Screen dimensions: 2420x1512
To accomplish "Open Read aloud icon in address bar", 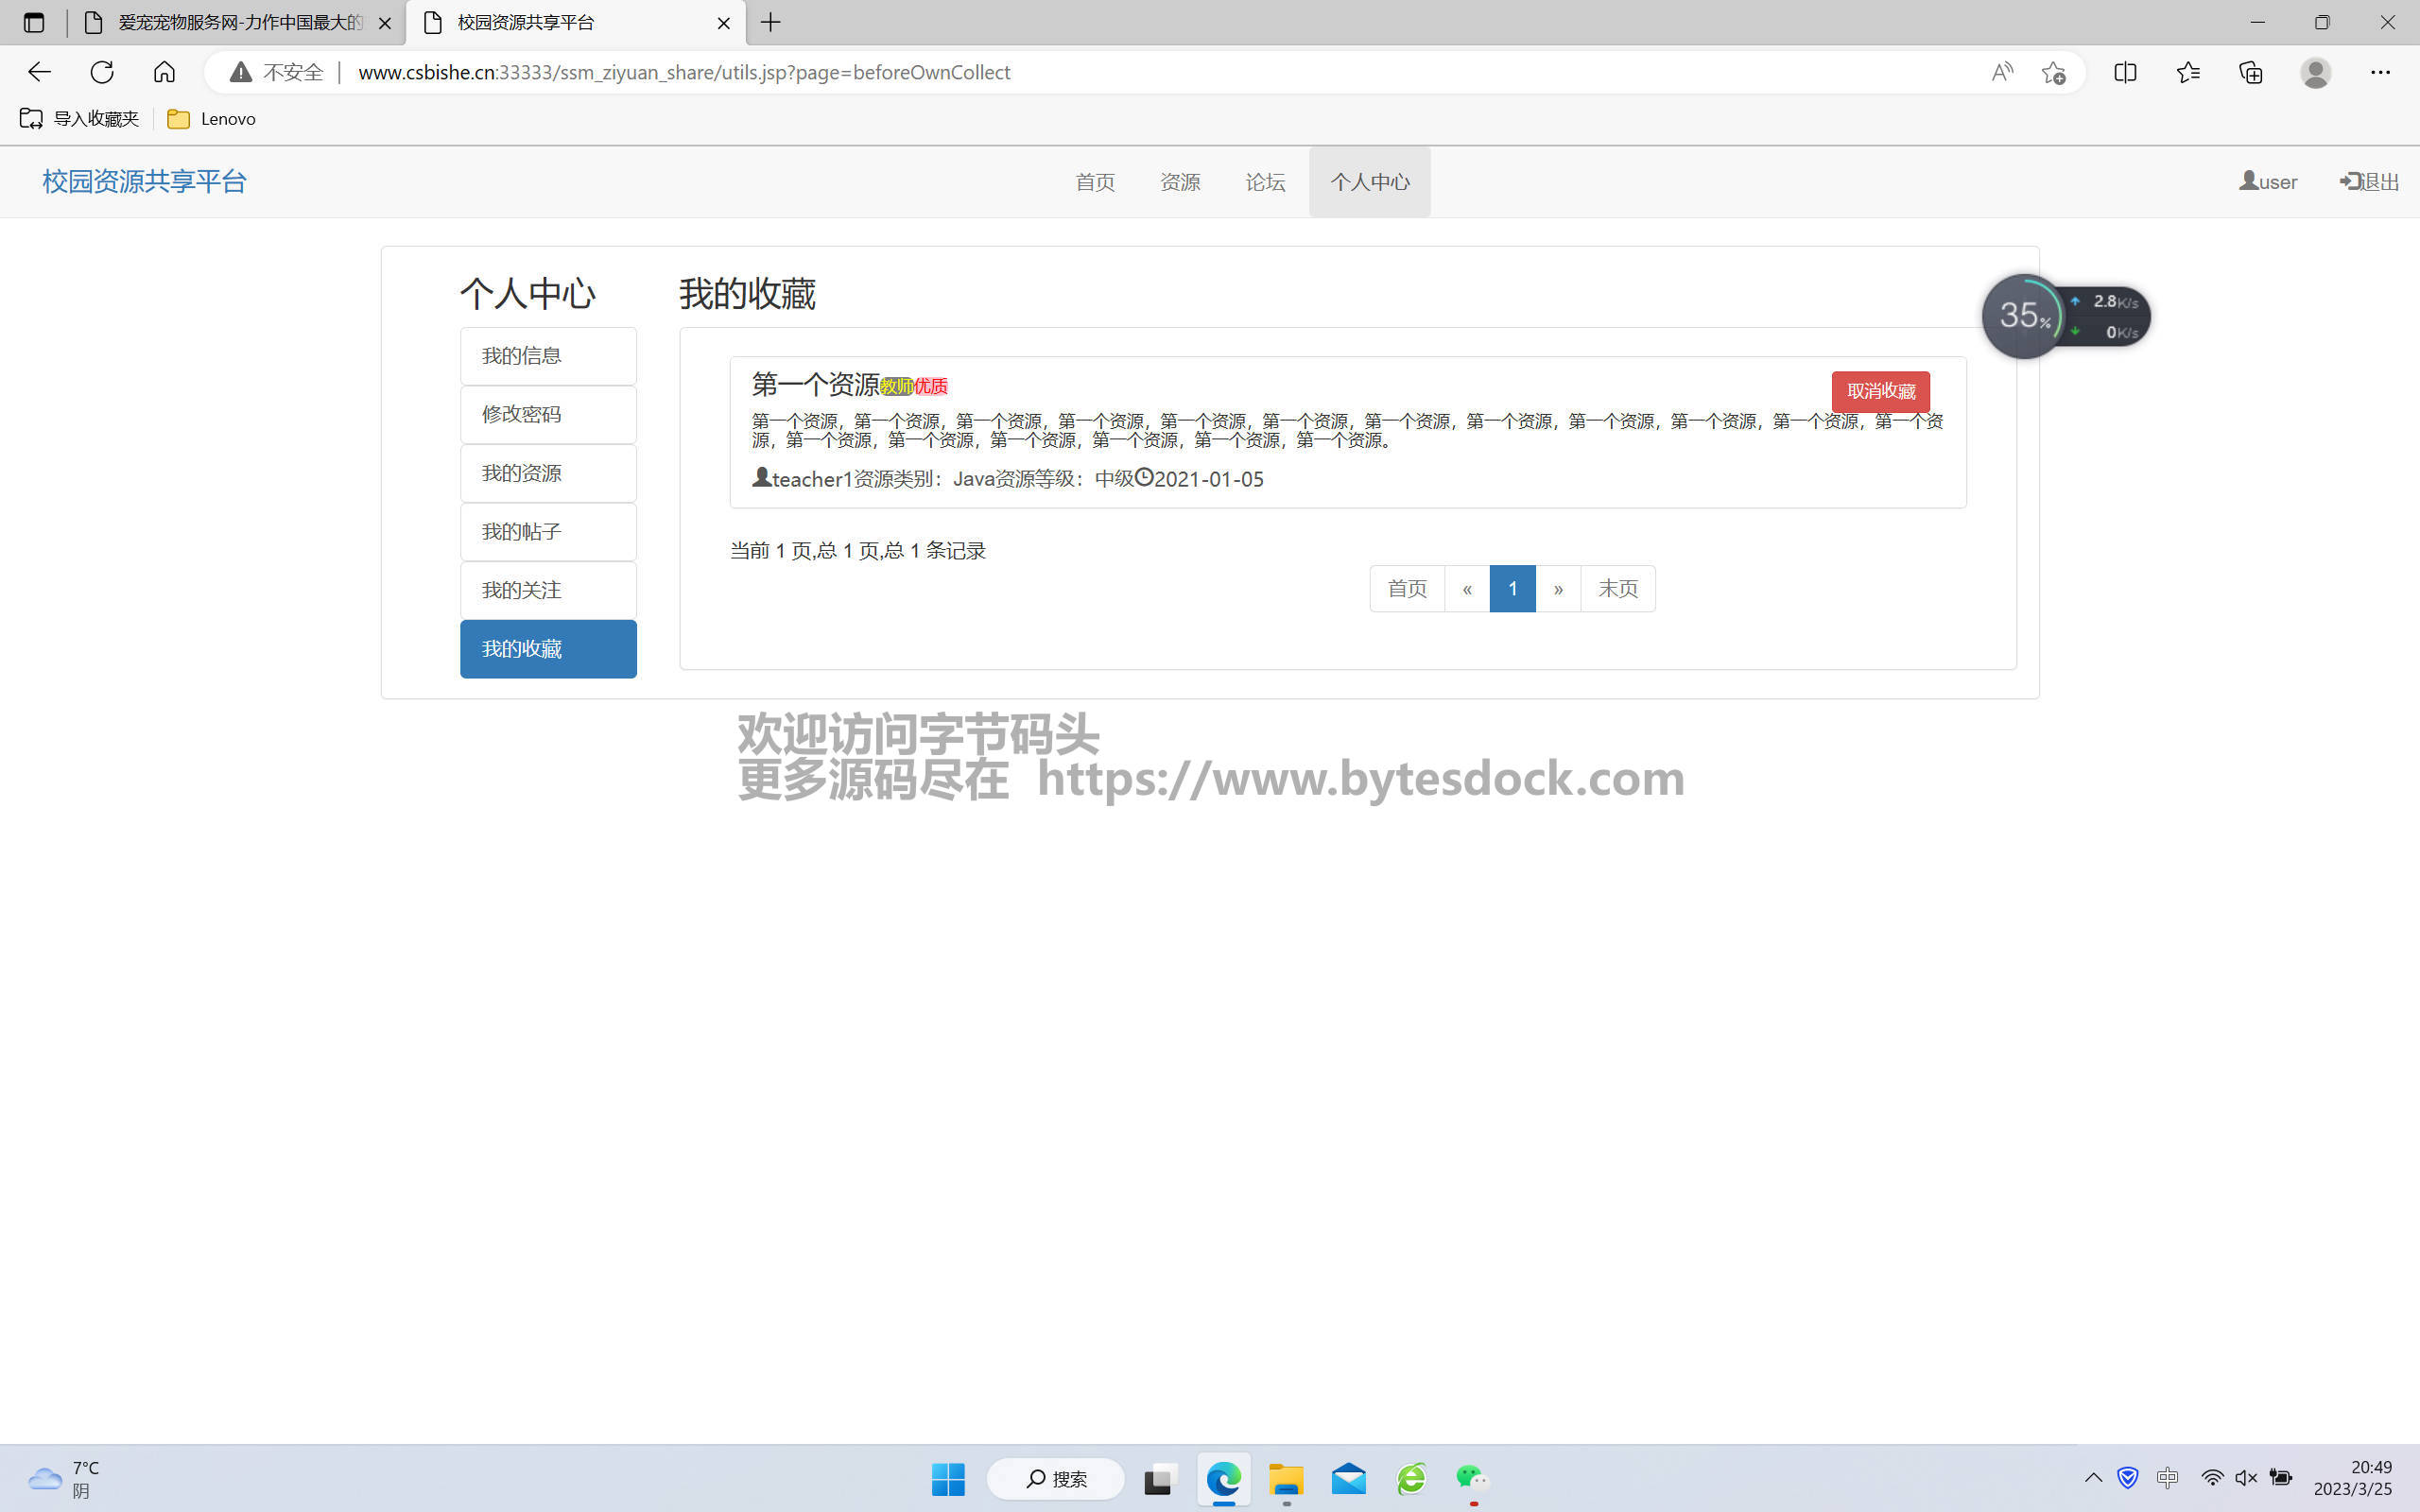I will click(x=2001, y=72).
